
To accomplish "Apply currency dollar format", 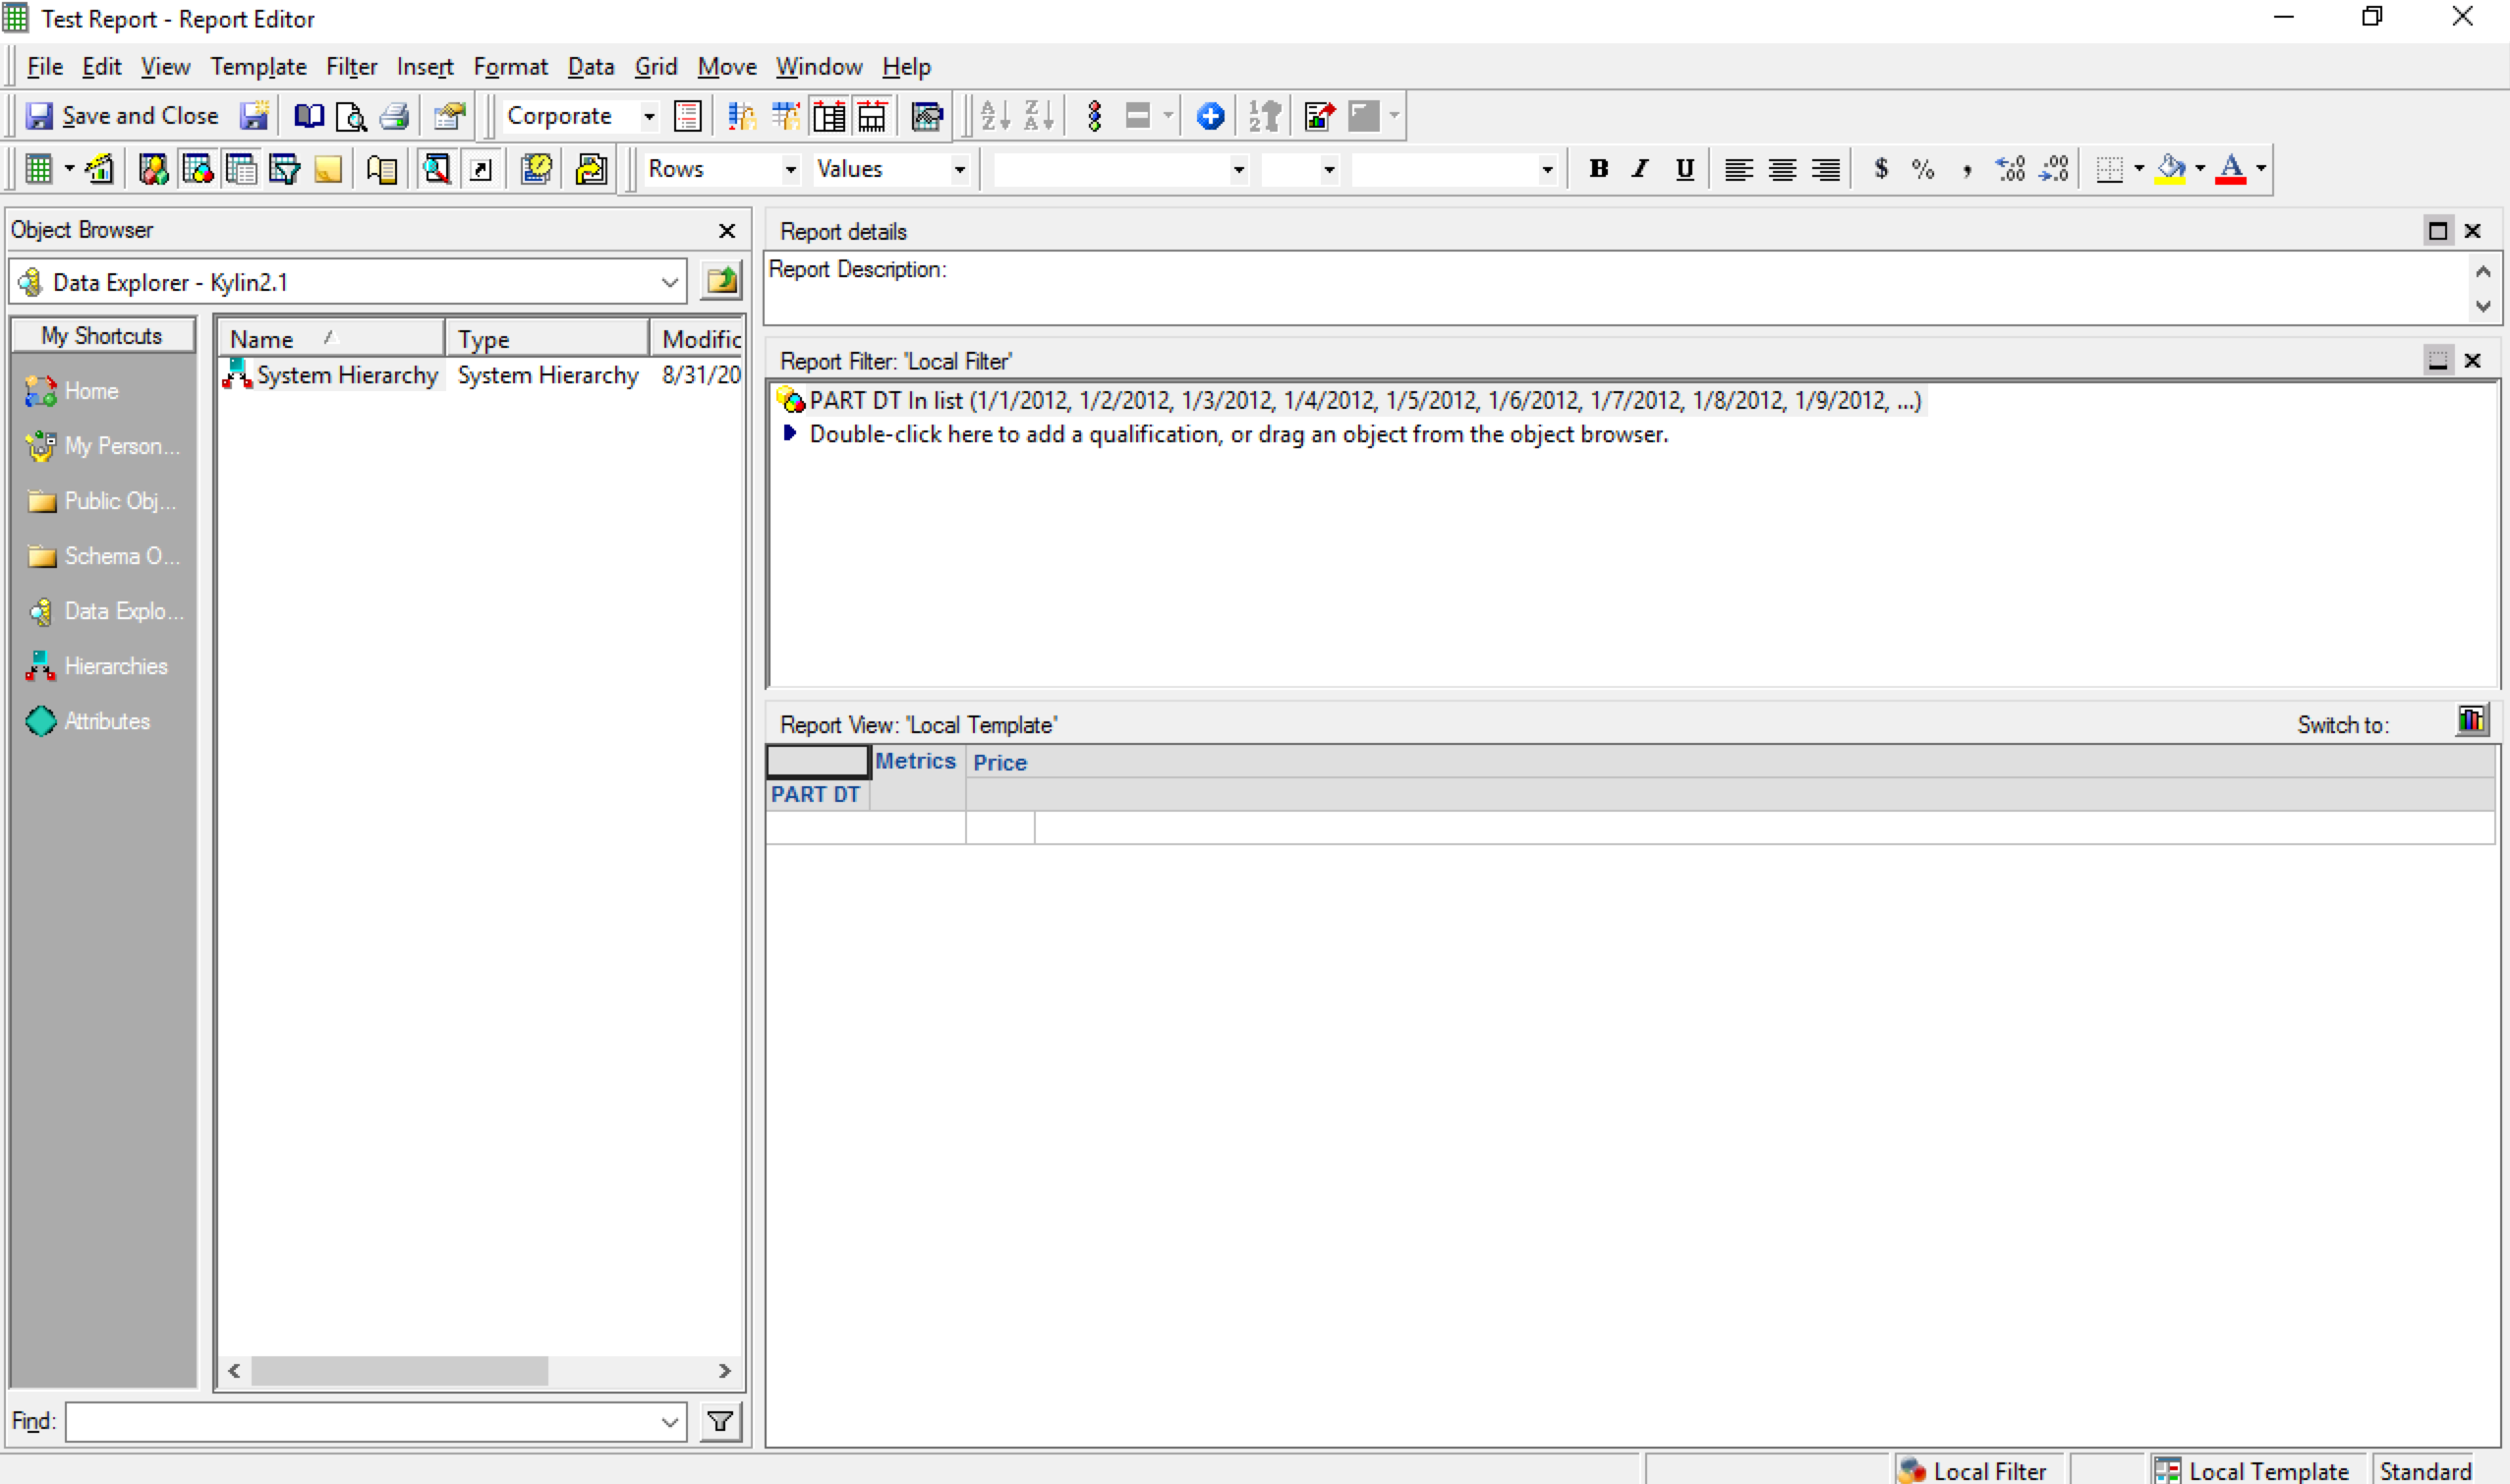I will pos(1881,169).
